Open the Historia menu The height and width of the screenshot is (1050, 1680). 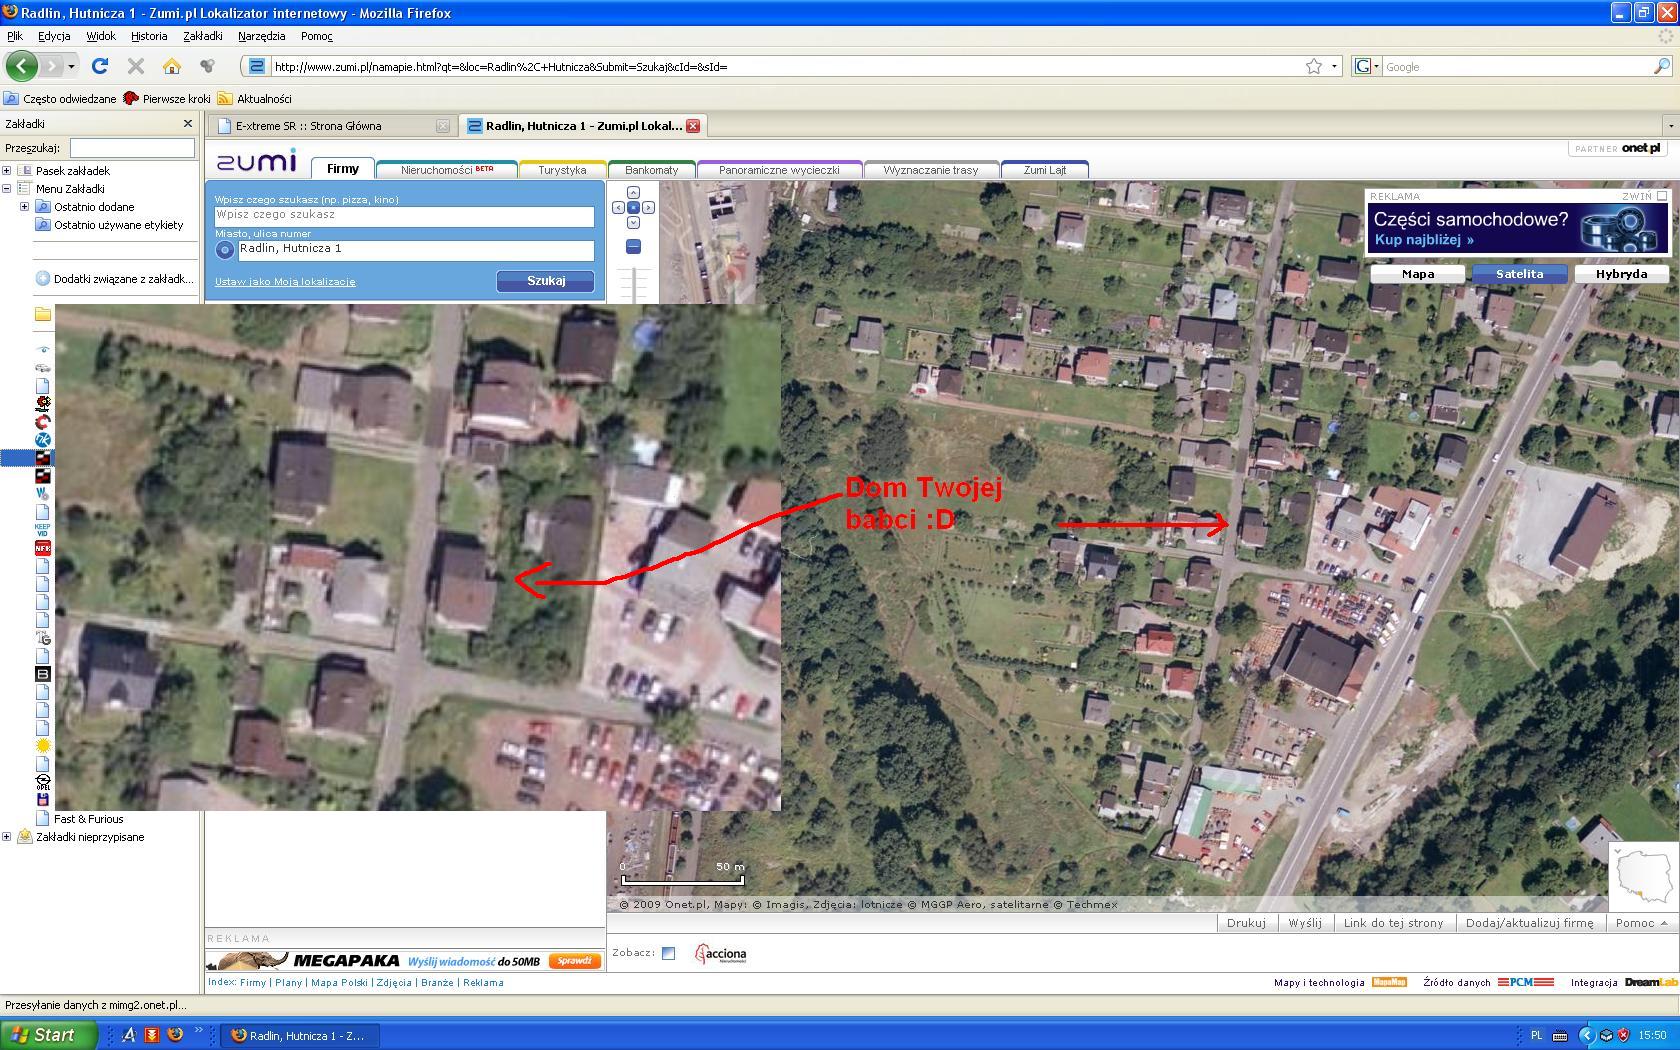149,36
